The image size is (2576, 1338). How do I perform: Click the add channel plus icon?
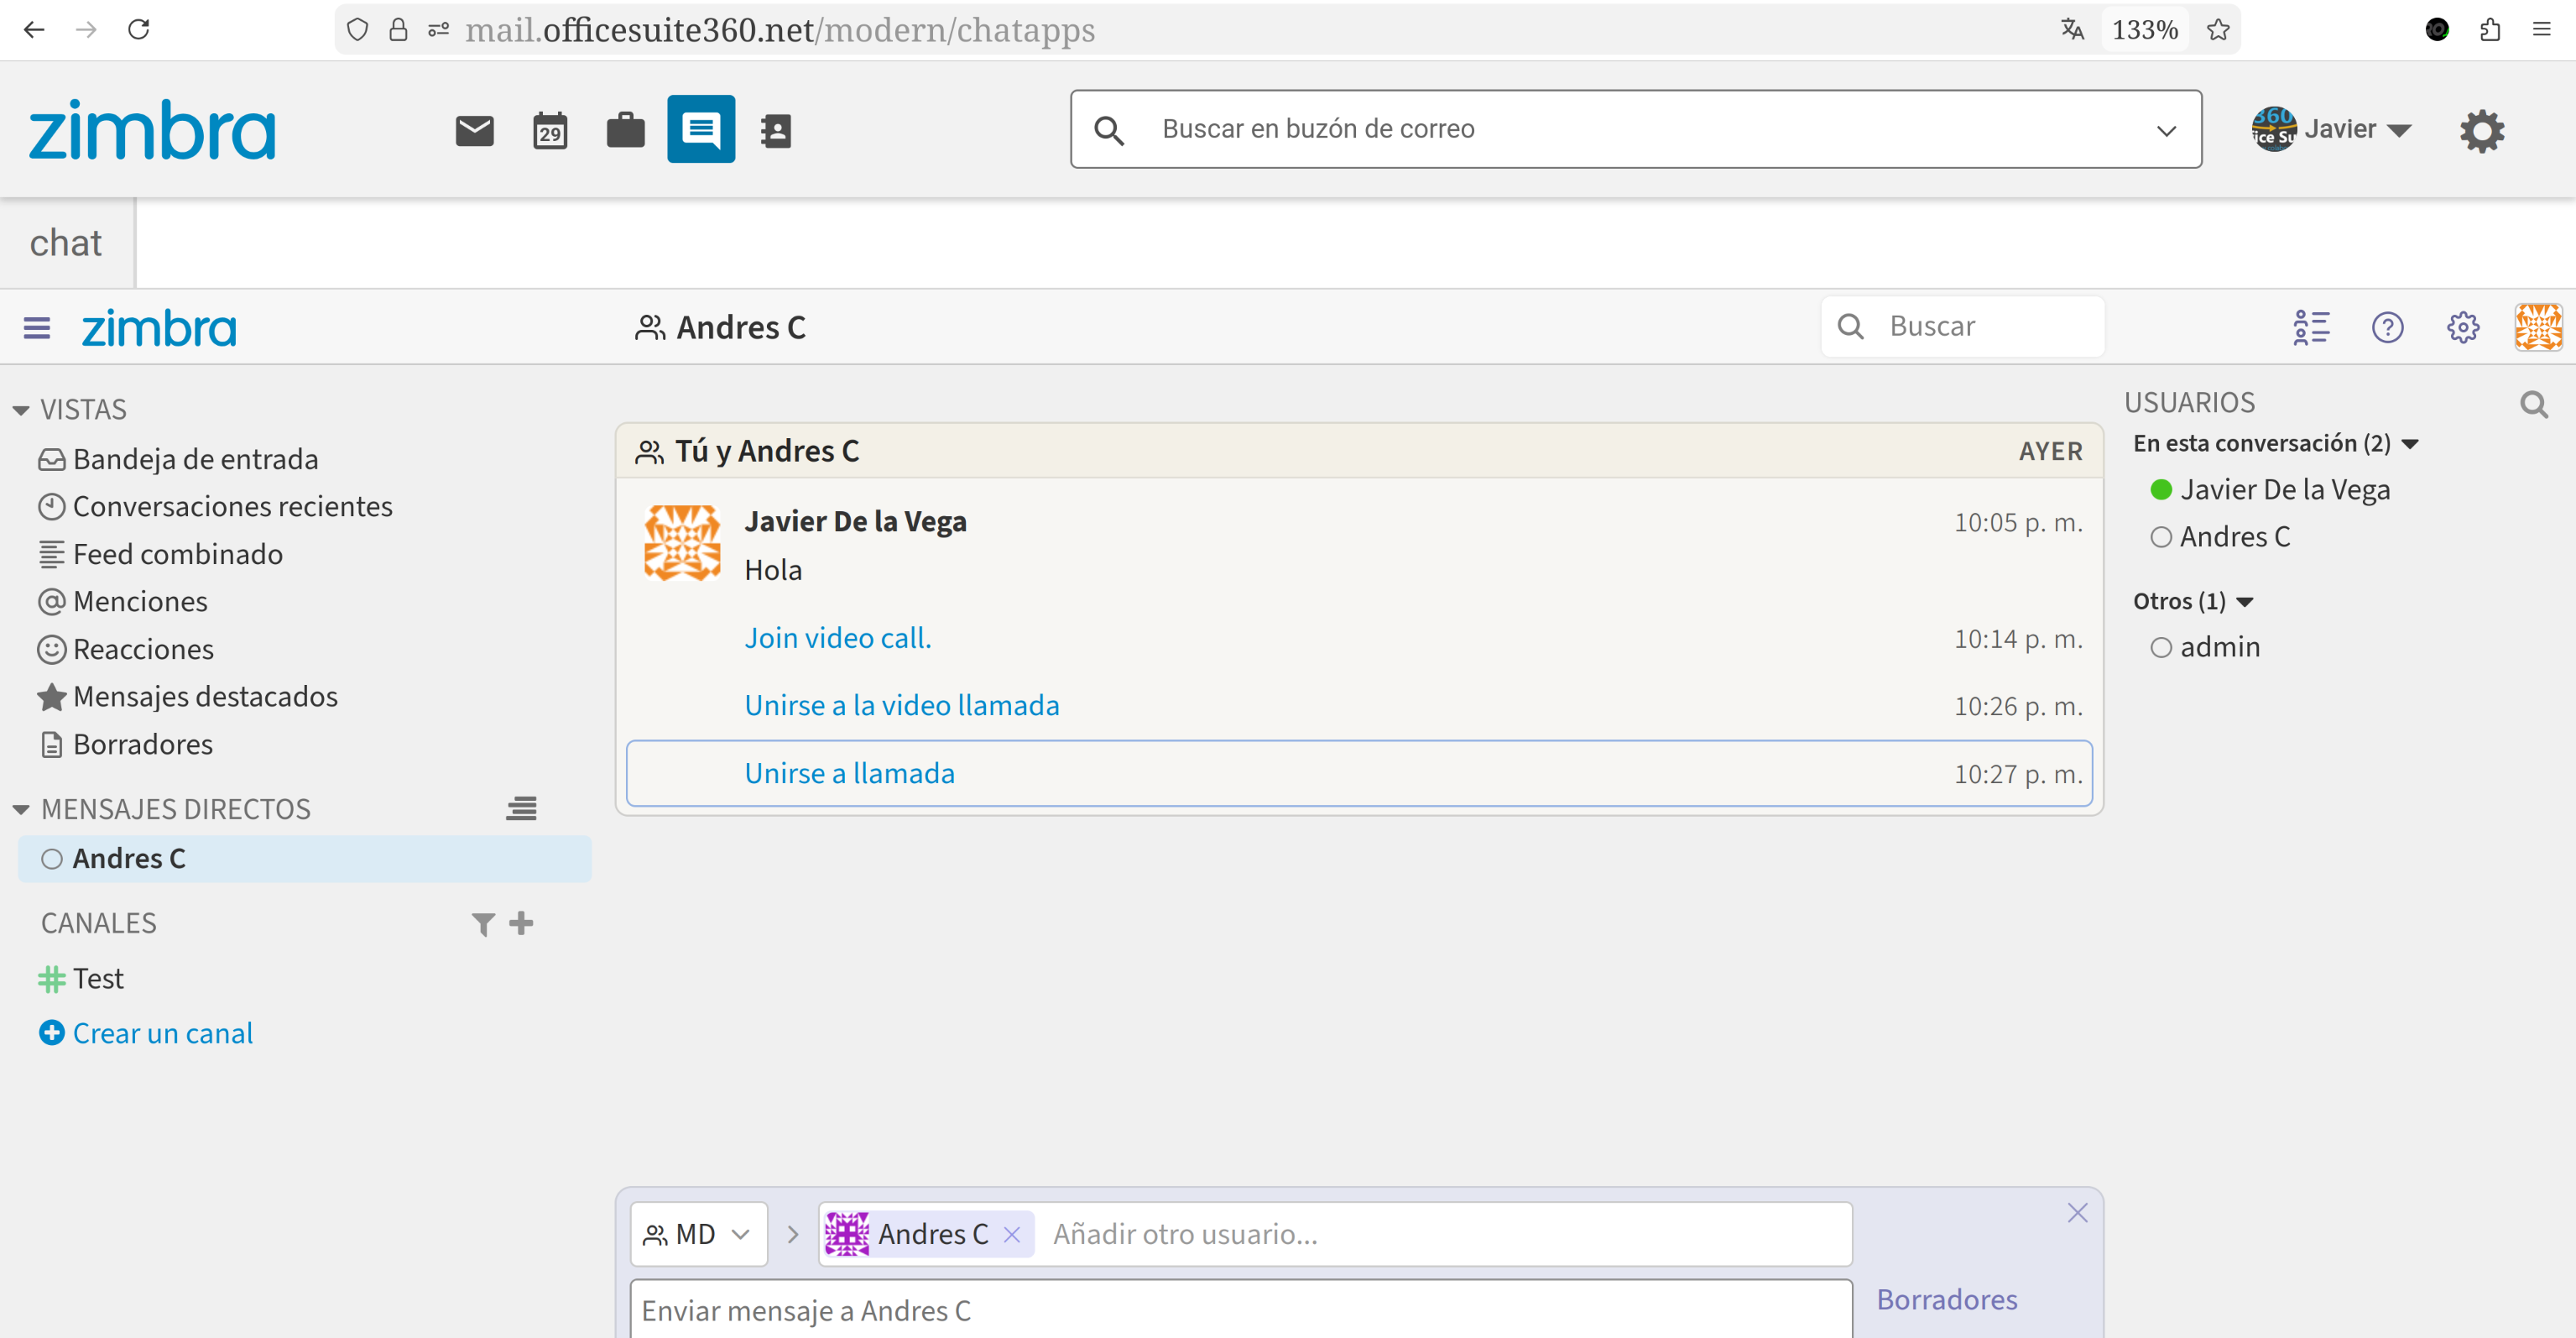tap(521, 923)
